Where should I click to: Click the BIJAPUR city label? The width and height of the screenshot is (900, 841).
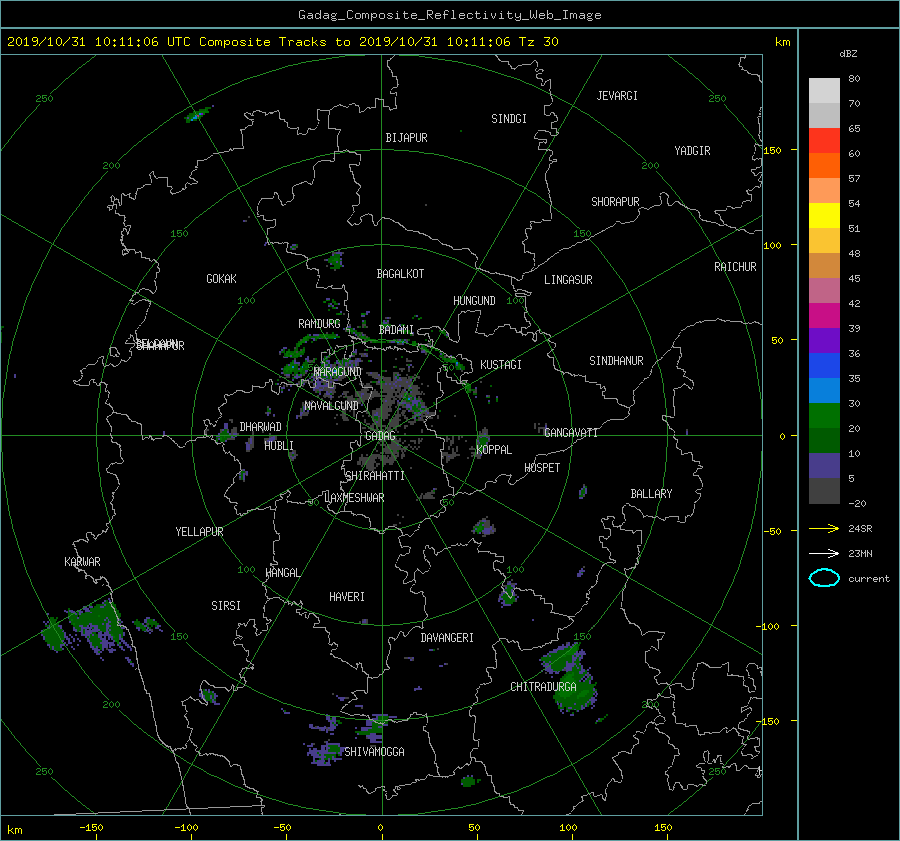[406, 138]
